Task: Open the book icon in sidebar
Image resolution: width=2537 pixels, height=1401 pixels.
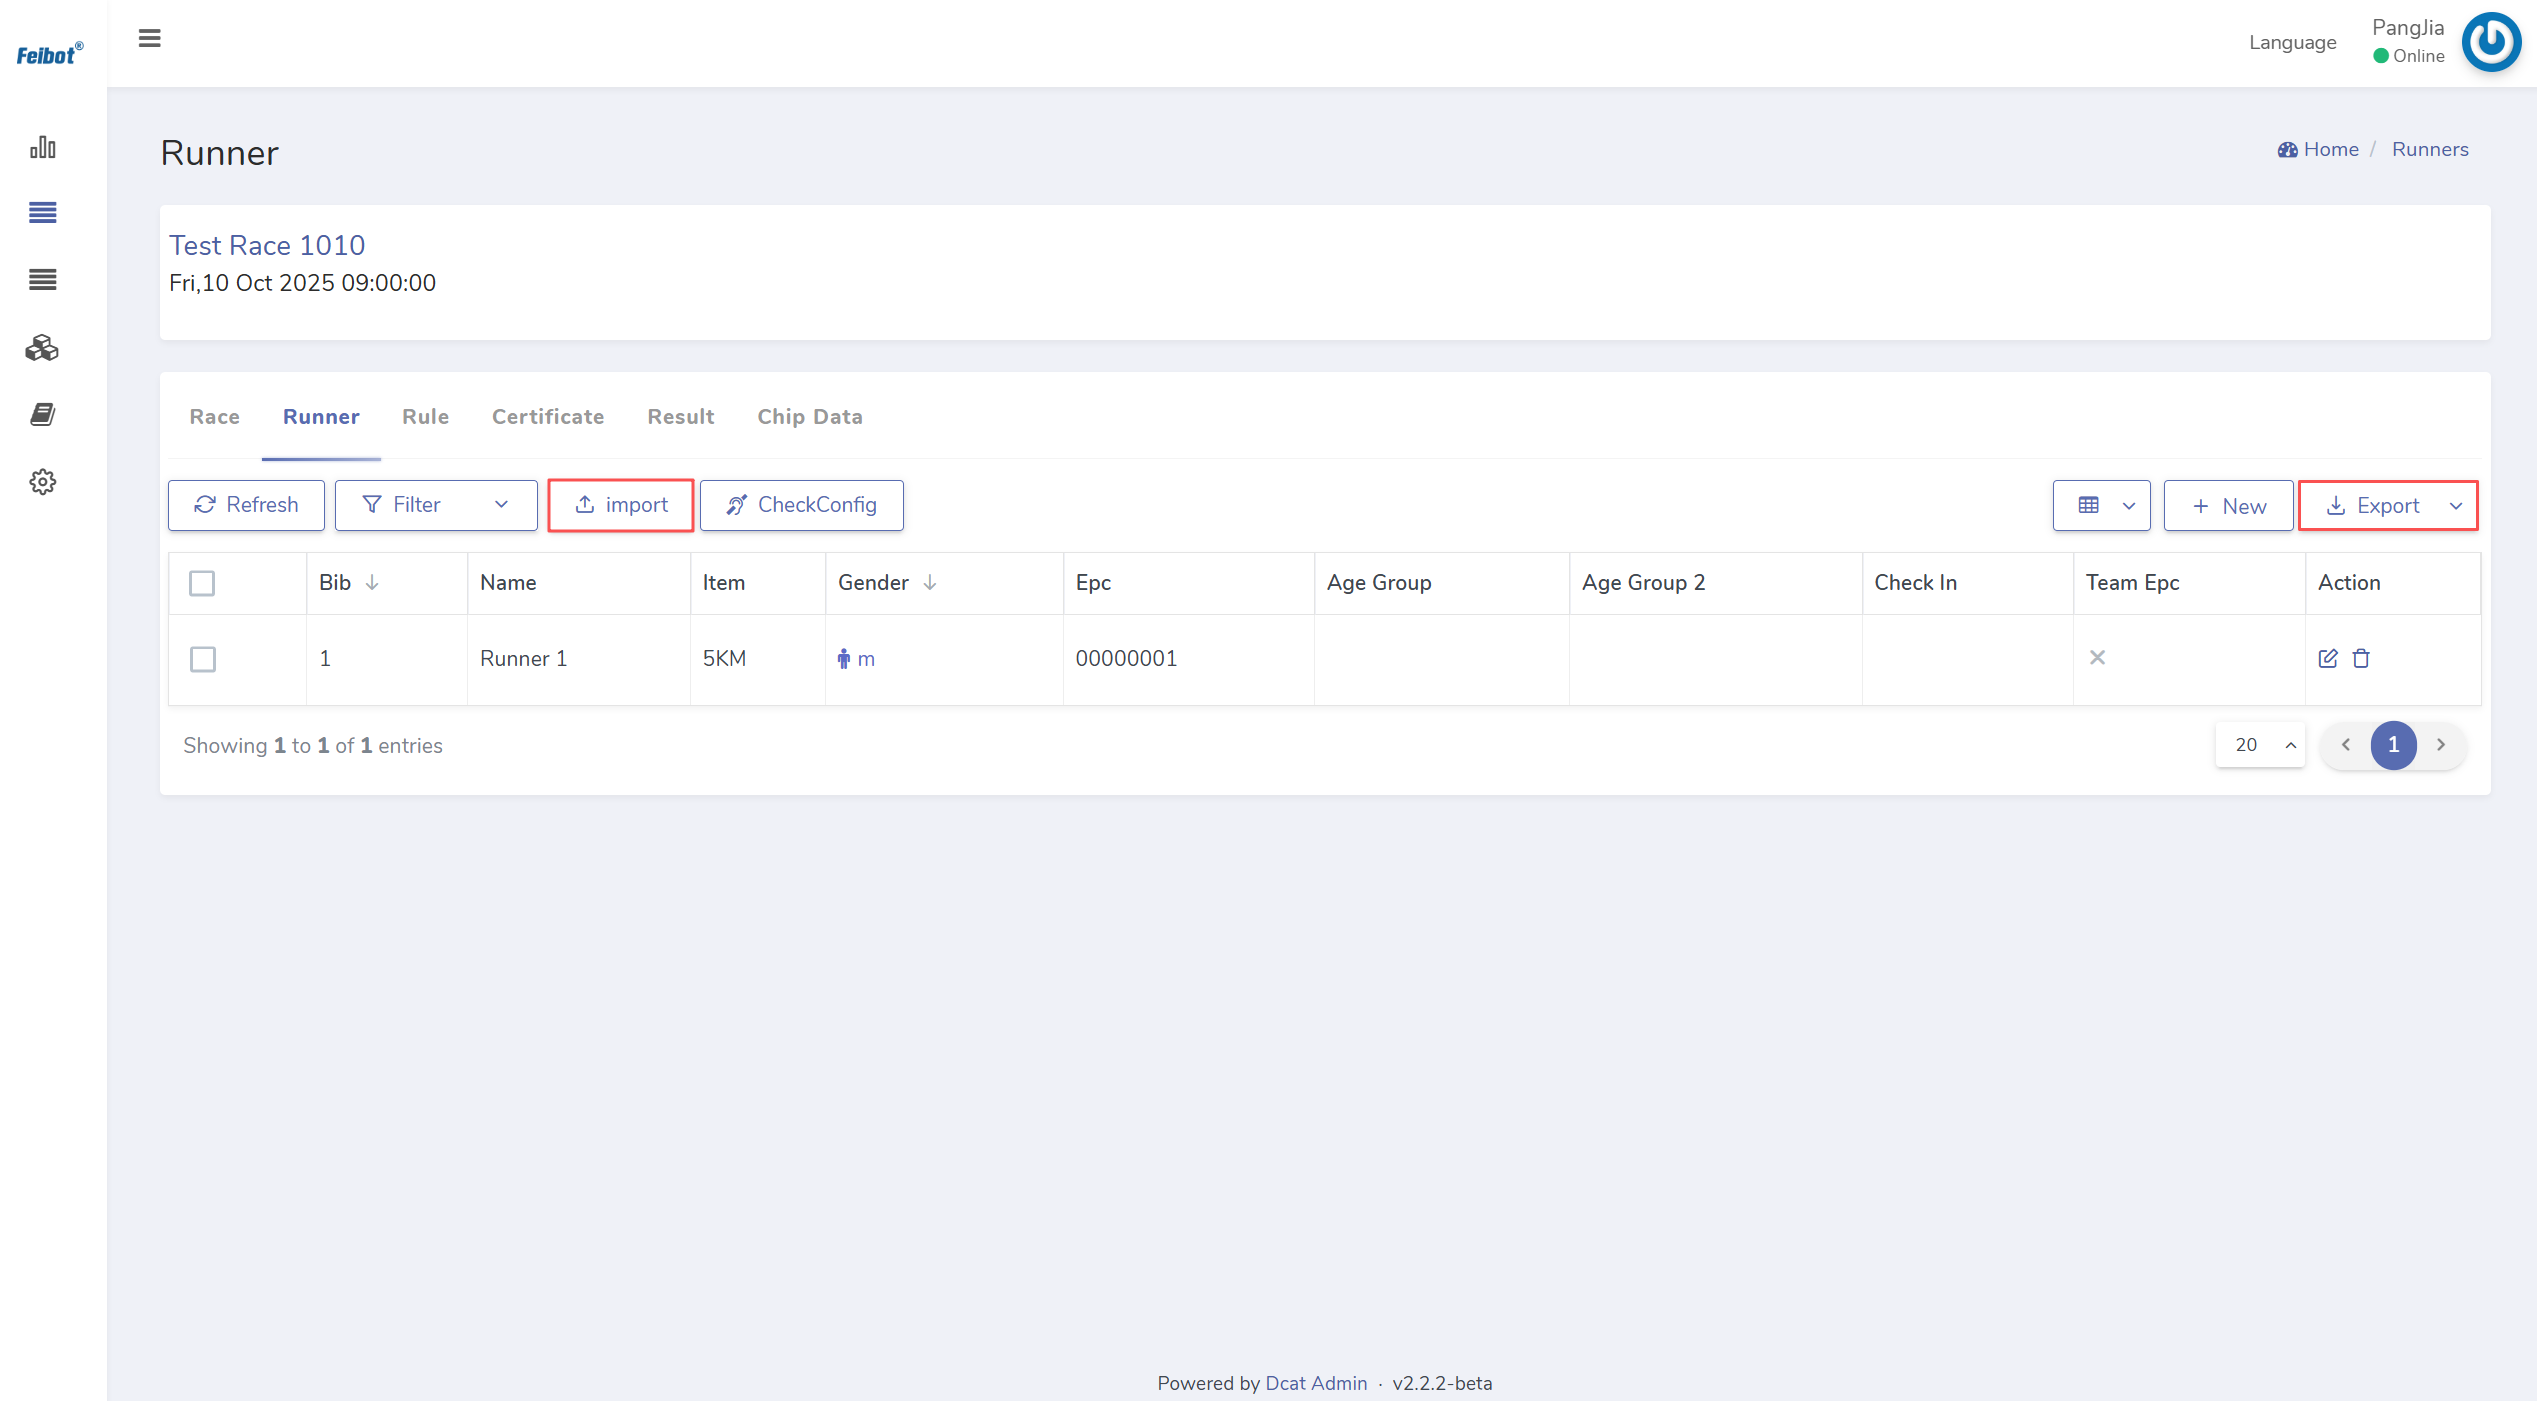Action: 42,414
